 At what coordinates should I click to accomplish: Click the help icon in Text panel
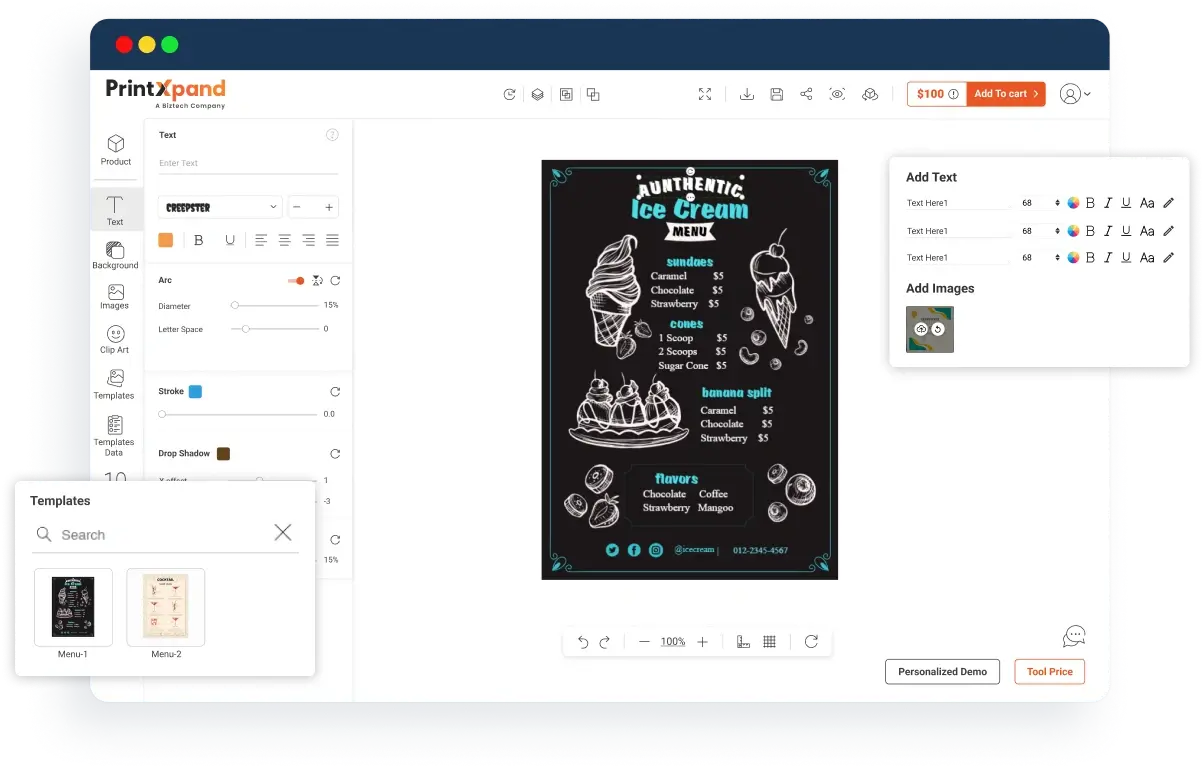point(333,135)
